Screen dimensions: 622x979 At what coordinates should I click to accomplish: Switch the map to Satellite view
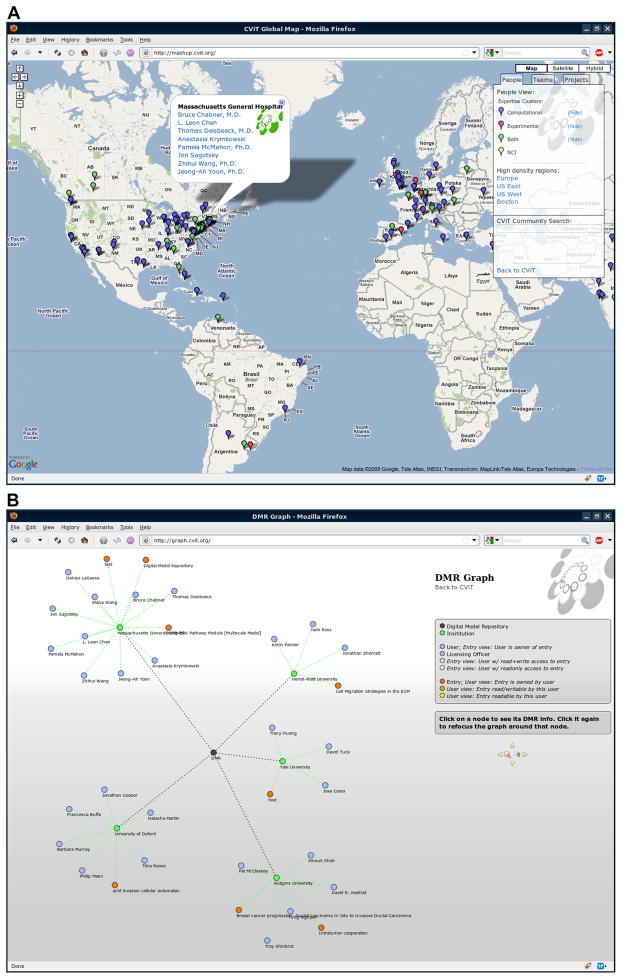click(563, 68)
